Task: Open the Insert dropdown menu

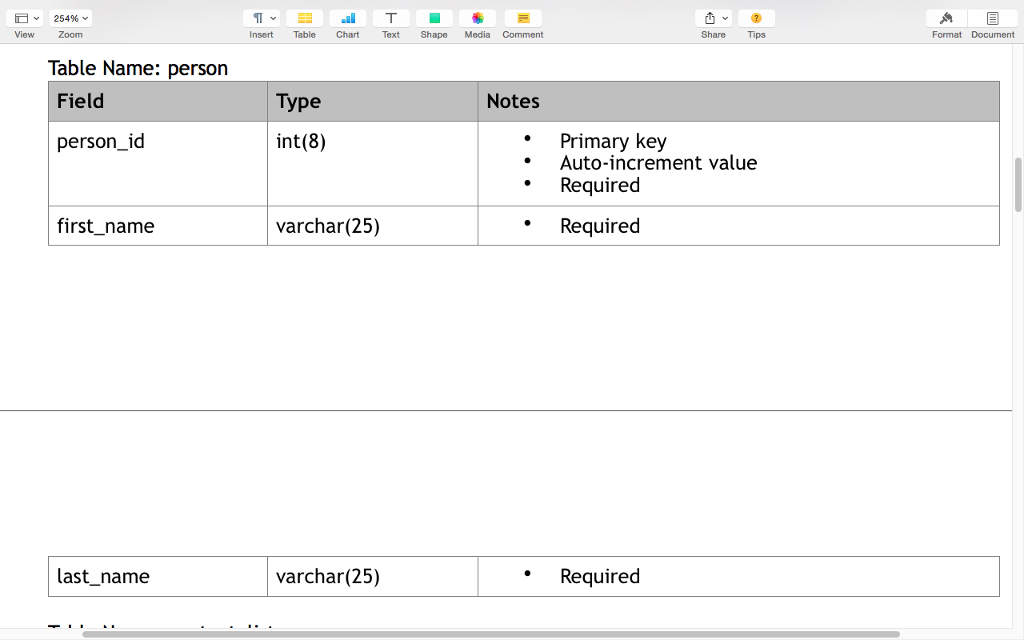Action: 261,17
